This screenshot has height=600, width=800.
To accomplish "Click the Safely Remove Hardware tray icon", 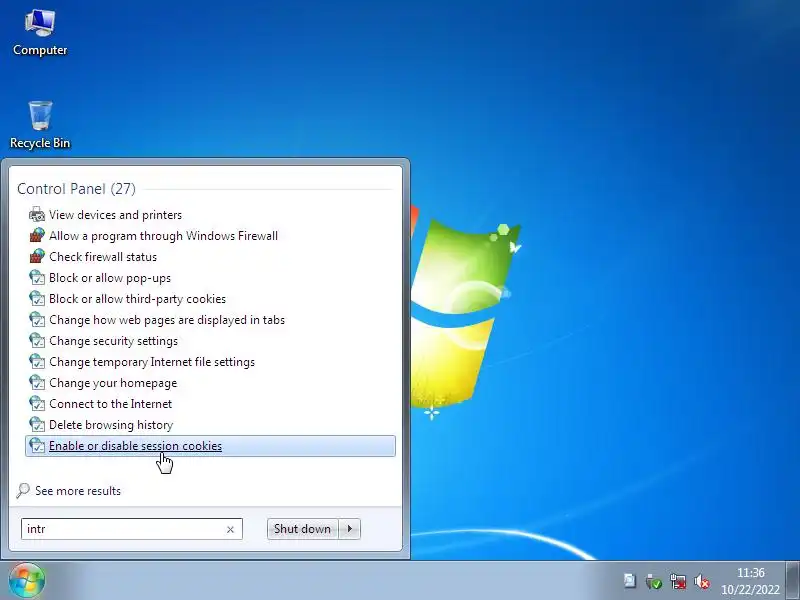I will (654, 581).
